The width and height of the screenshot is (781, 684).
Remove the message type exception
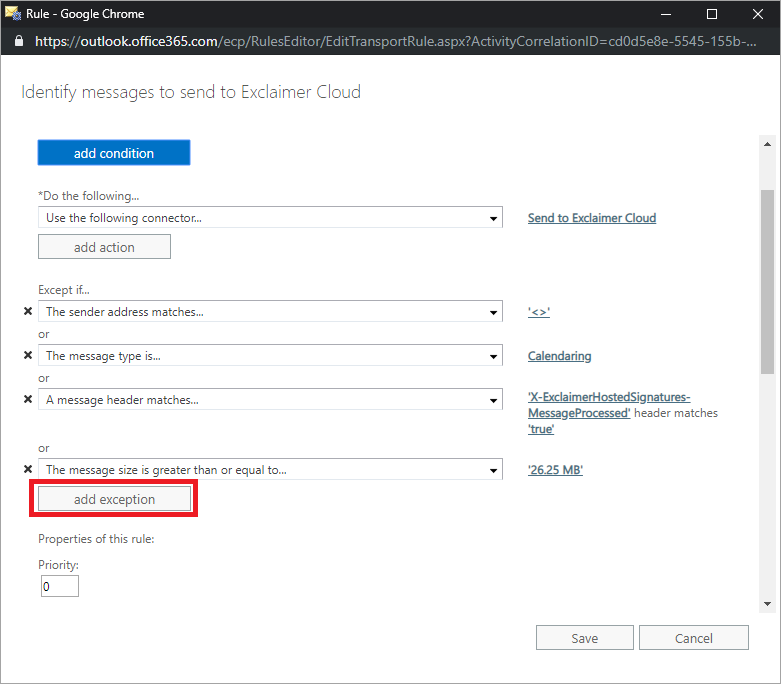tap(28, 356)
